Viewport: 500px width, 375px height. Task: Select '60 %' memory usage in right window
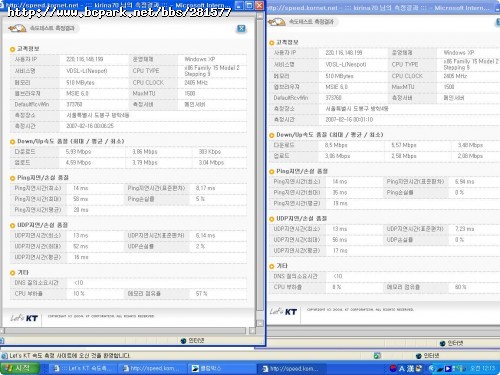pyautogui.click(x=460, y=287)
